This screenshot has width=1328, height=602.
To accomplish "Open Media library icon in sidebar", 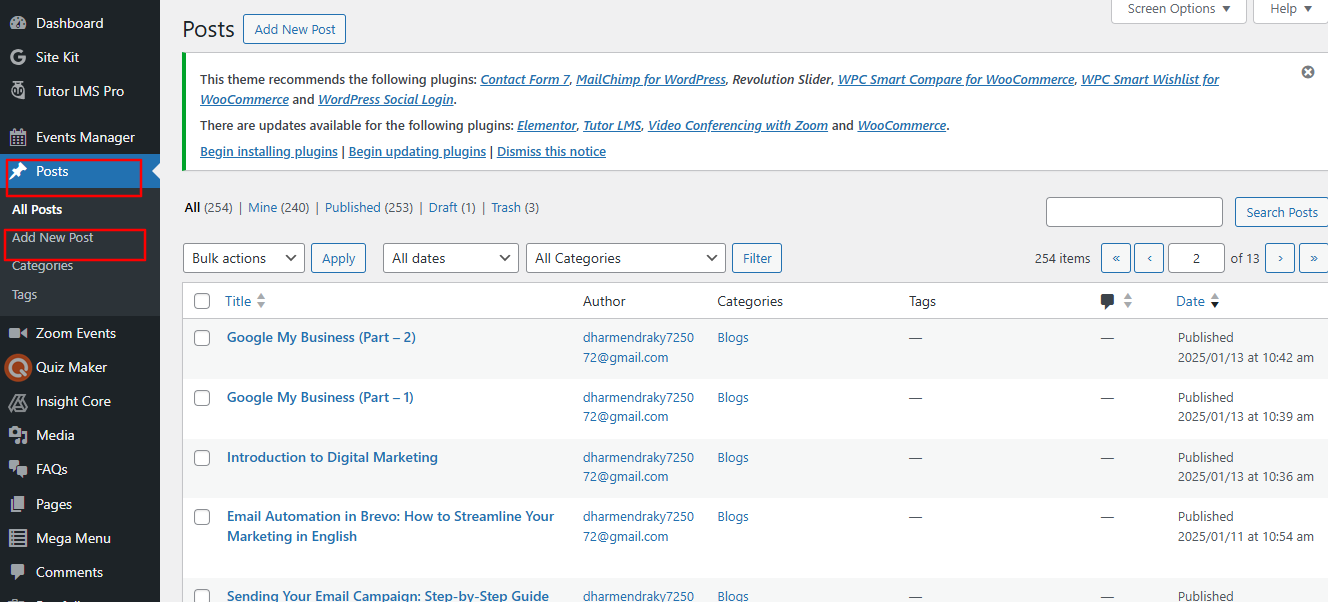I will (18, 435).
